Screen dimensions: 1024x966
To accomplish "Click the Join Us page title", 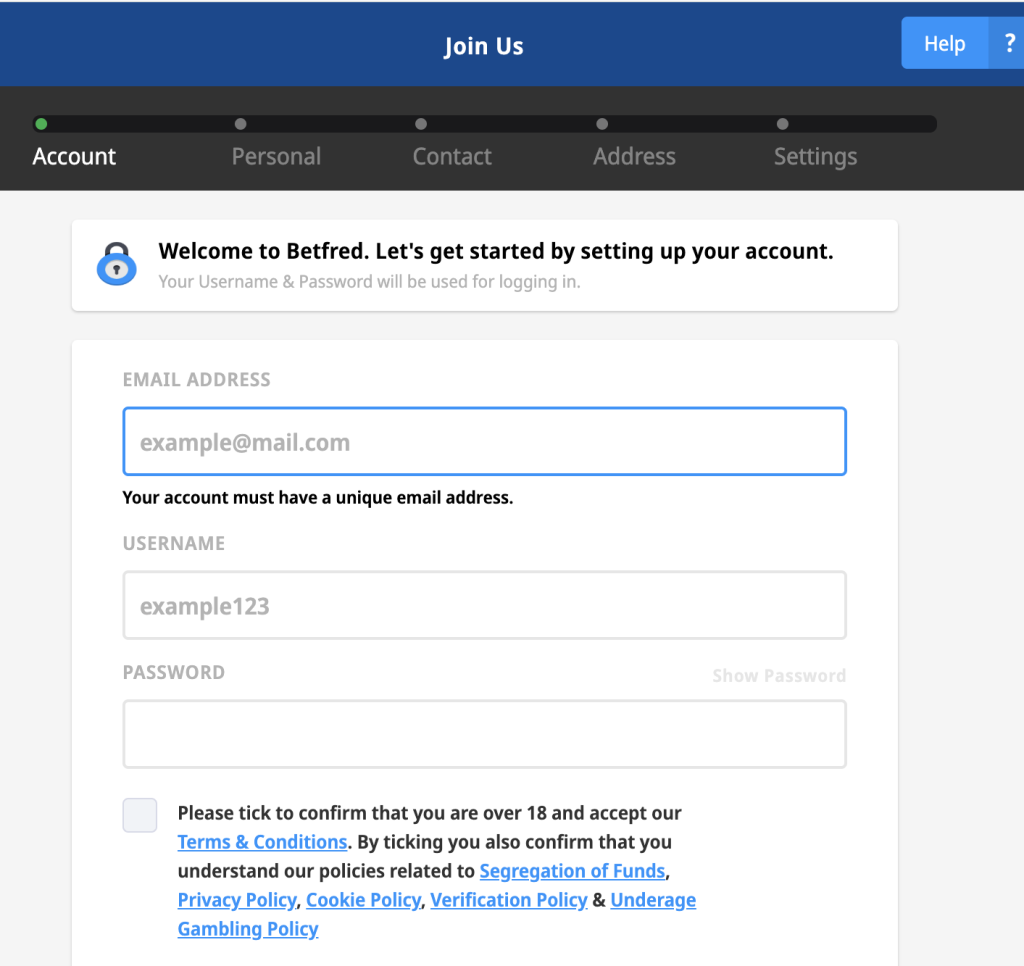I will pyautogui.click(x=484, y=46).
